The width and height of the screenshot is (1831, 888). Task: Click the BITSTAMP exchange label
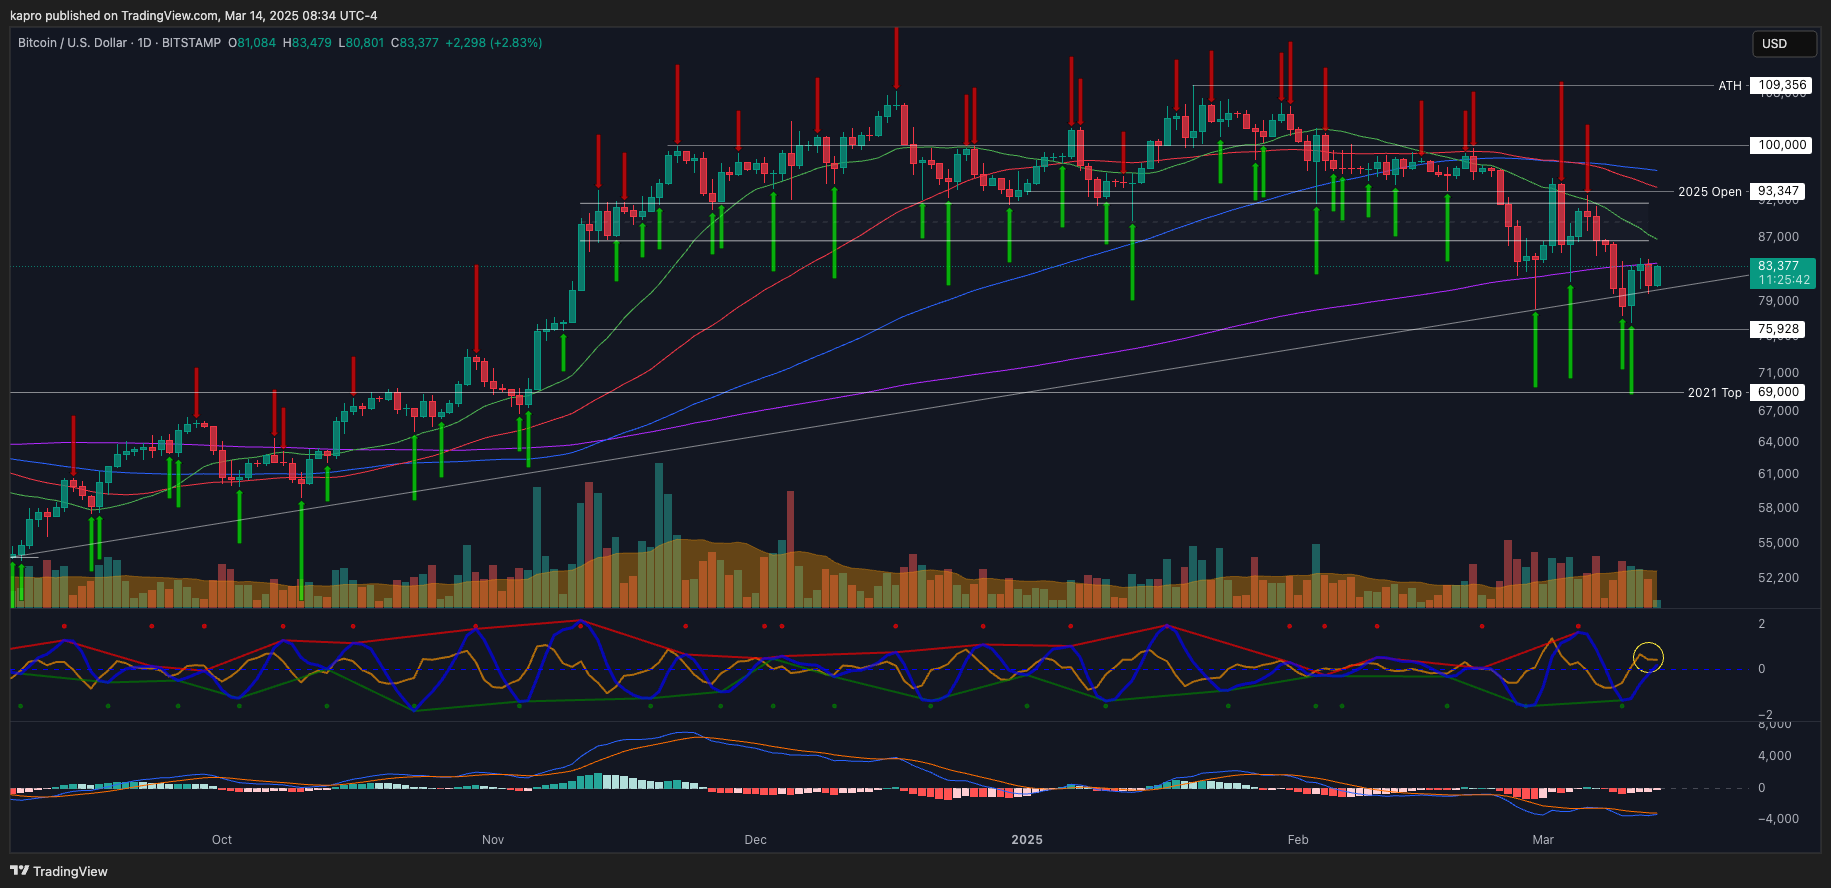pos(191,43)
